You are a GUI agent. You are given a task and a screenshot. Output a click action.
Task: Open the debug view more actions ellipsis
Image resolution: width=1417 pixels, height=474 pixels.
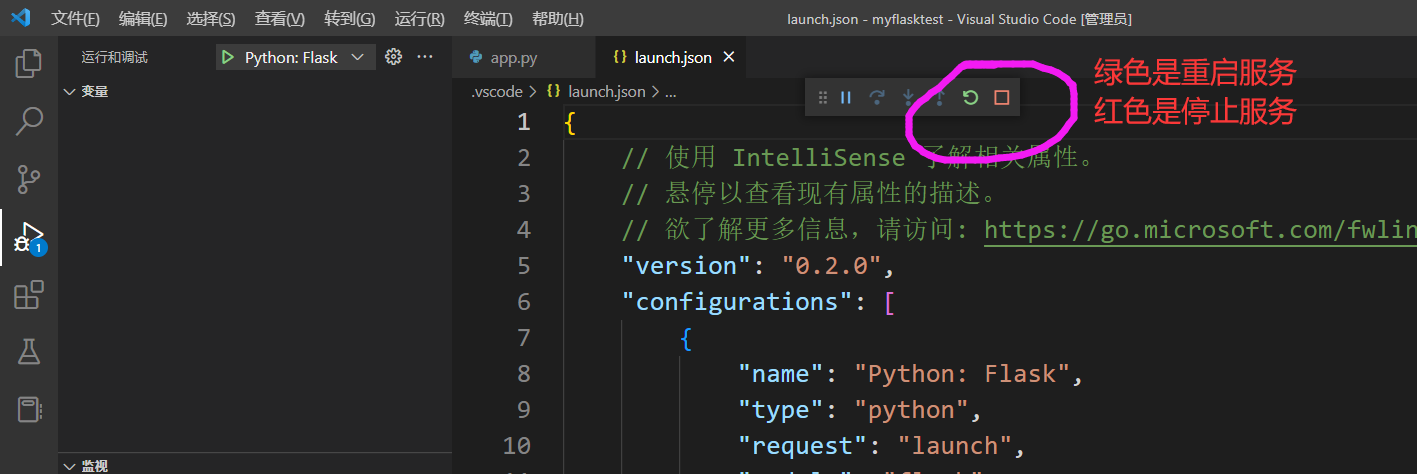pyautogui.click(x=425, y=57)
